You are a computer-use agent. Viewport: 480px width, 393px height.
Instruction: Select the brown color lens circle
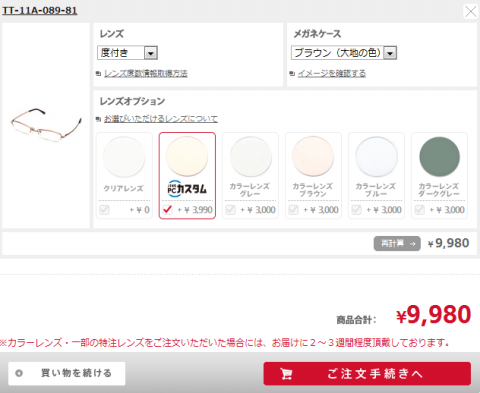click(x=313, y=156)
